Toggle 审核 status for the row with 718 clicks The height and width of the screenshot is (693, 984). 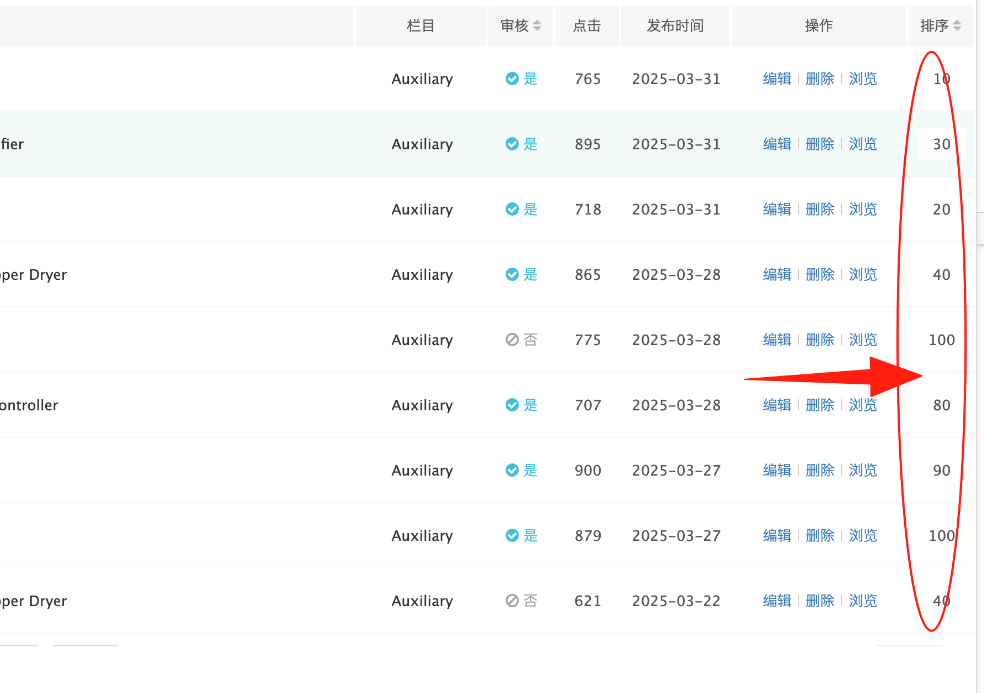click(x=521, y=209)
